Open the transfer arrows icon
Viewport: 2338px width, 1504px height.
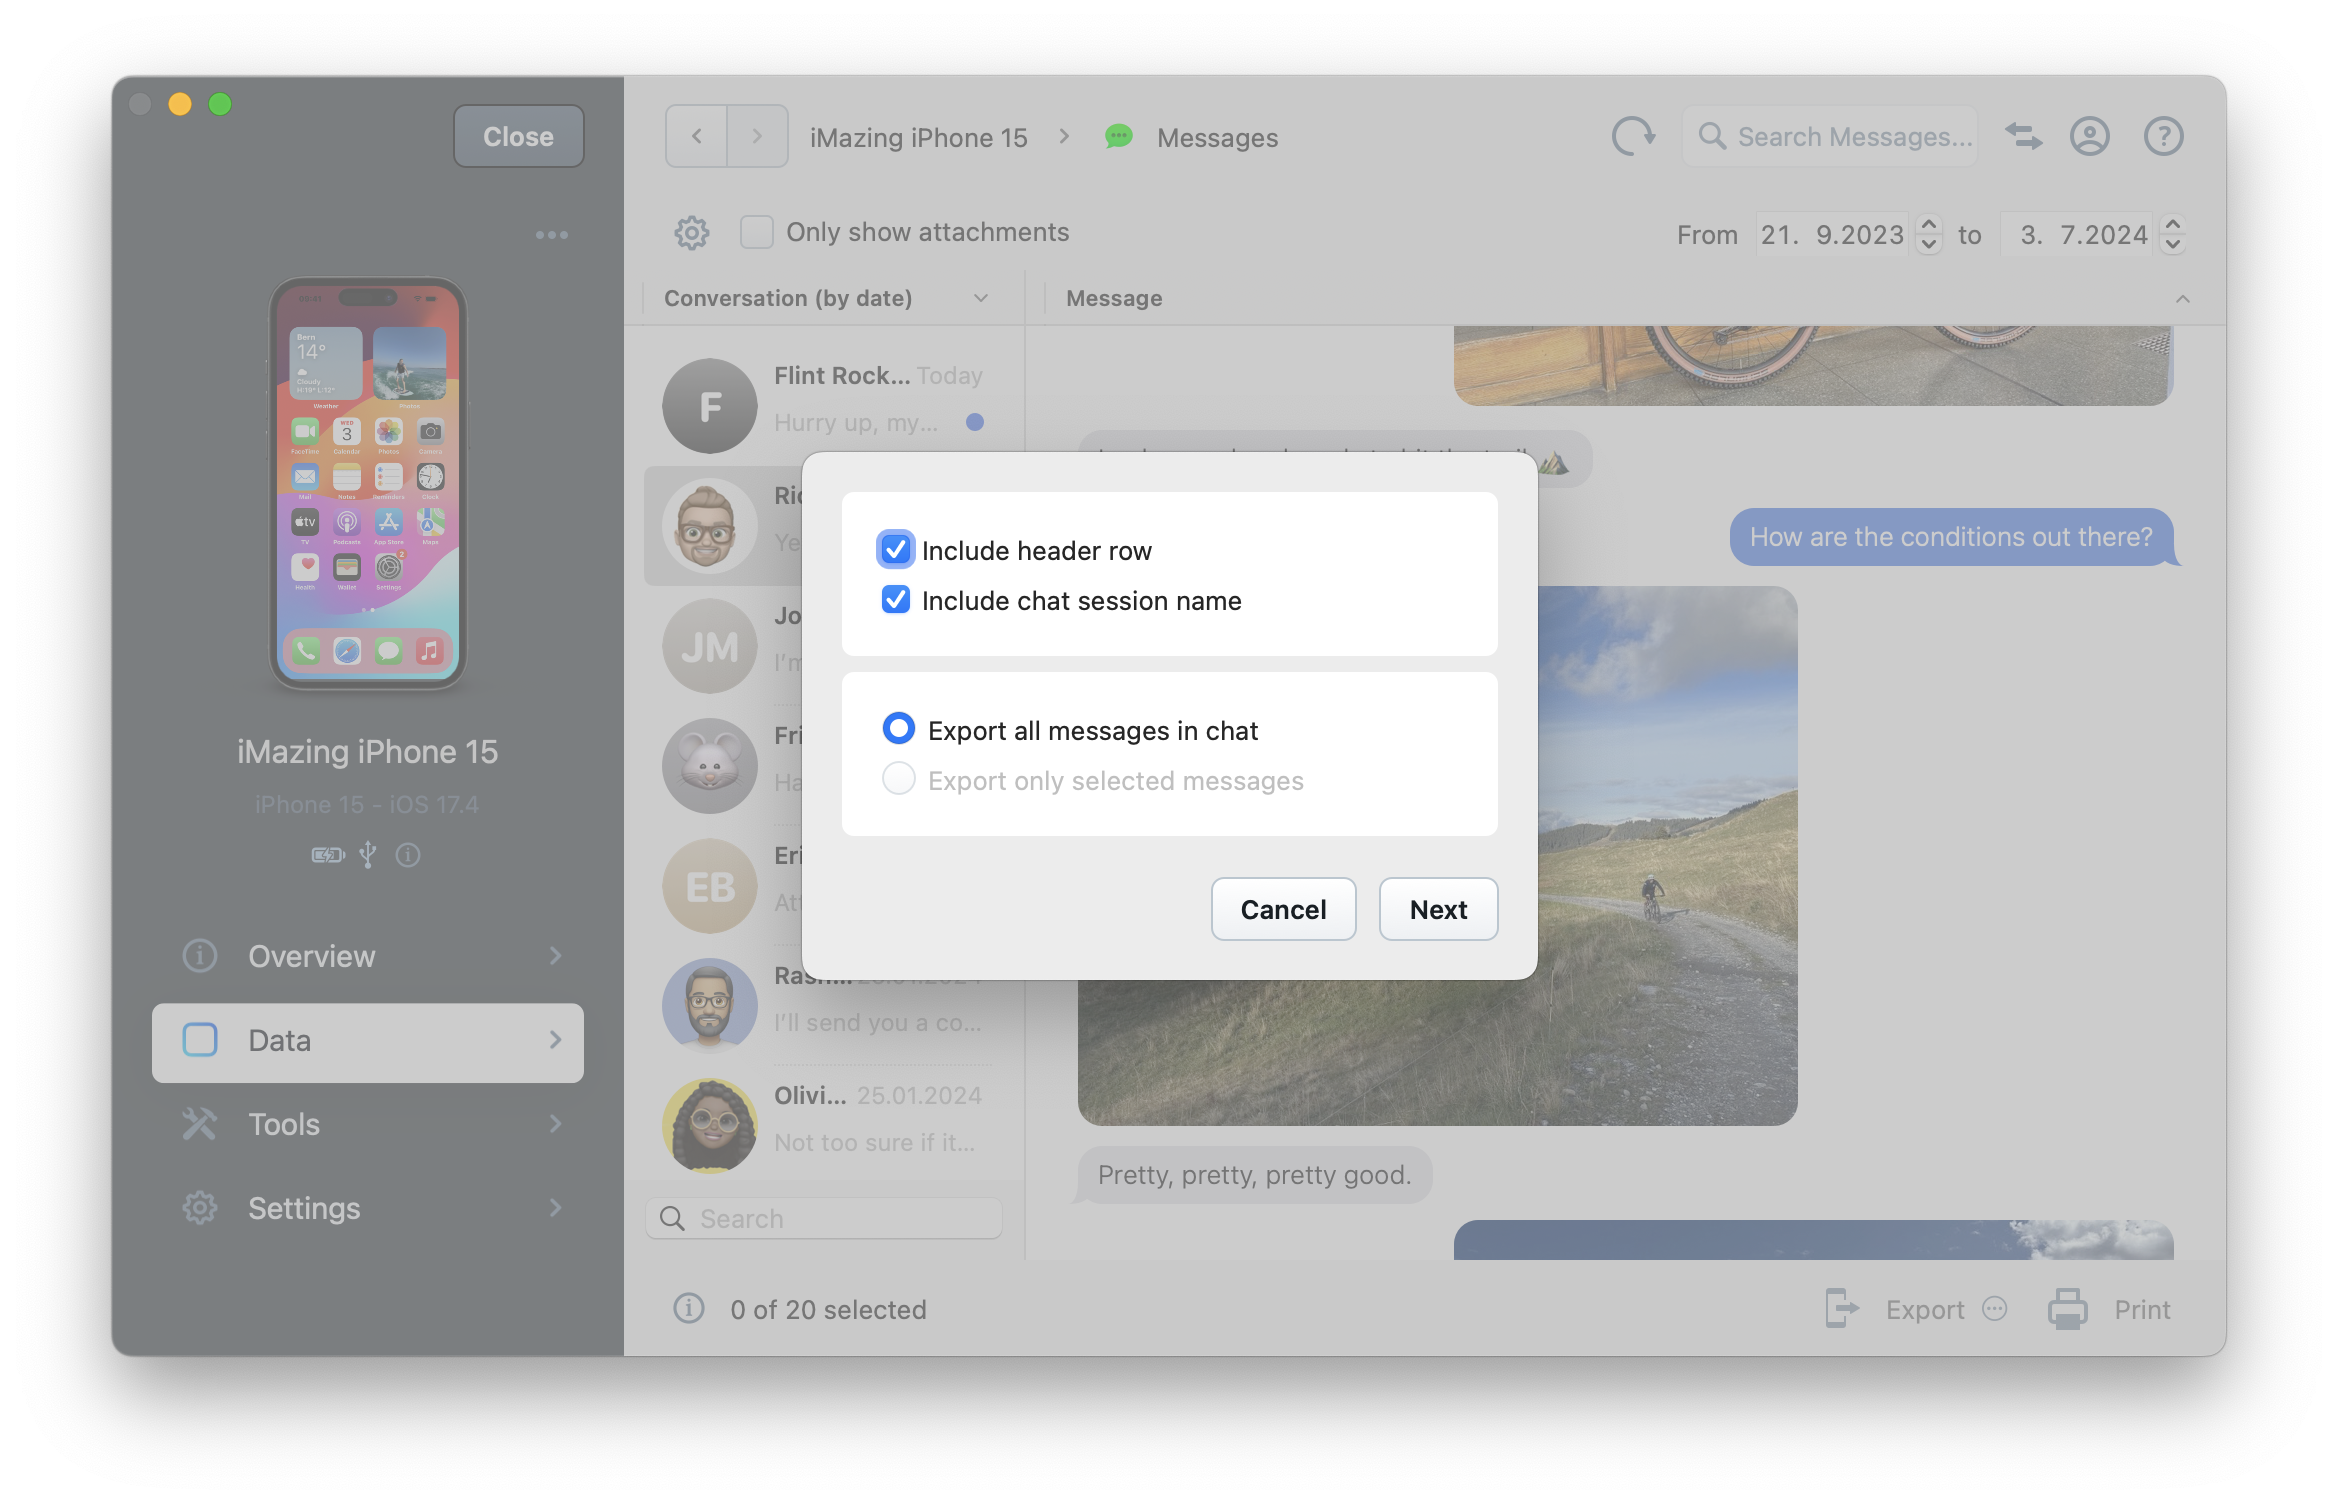point(2023,136)
